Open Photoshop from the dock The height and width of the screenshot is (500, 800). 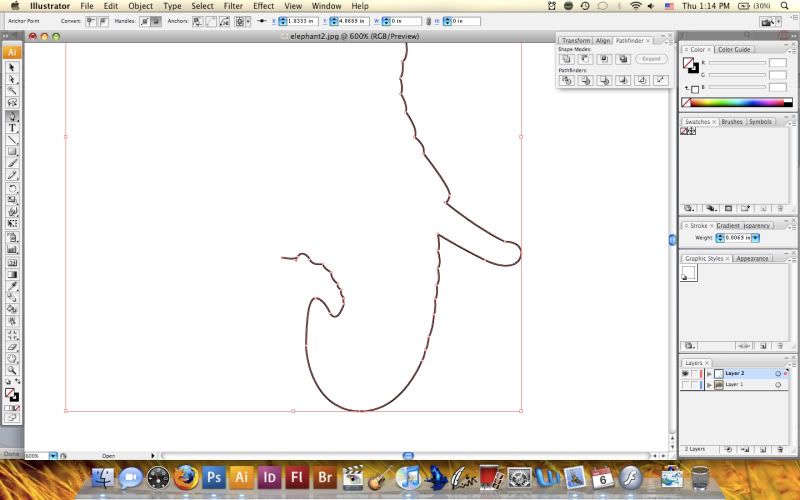[213, 476]
